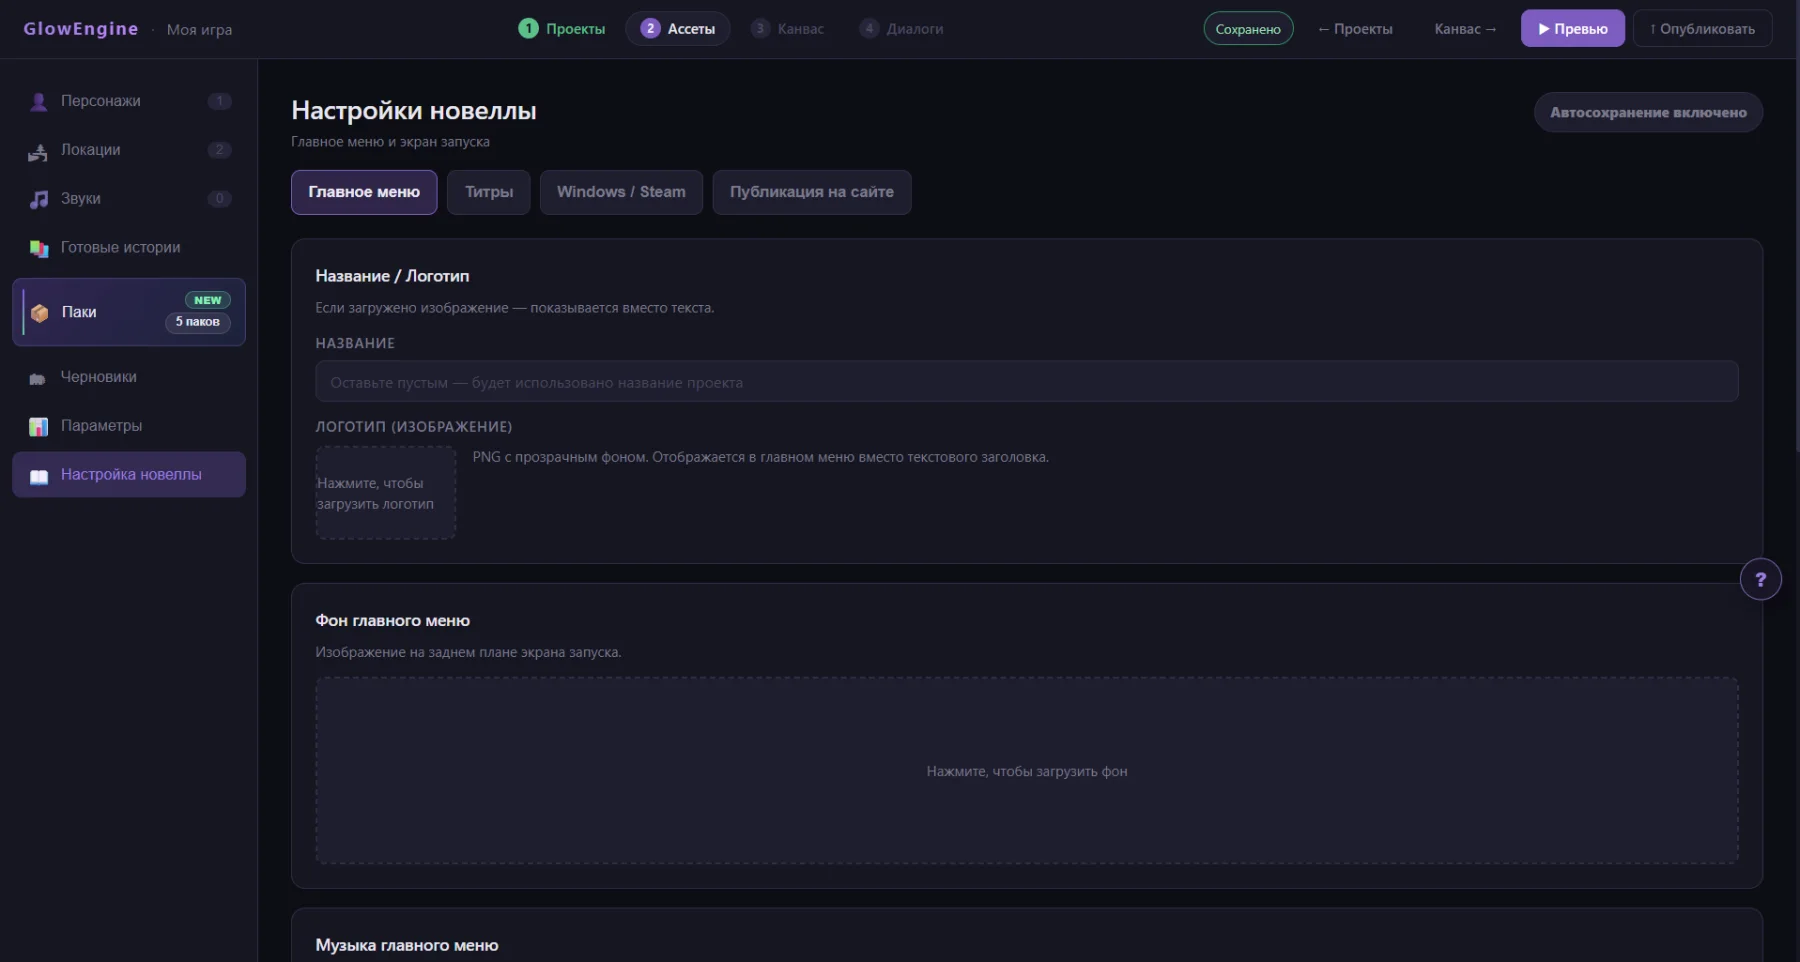Click the Название text input field
Screen dimensions: 1800x962
pos(1027,381)
